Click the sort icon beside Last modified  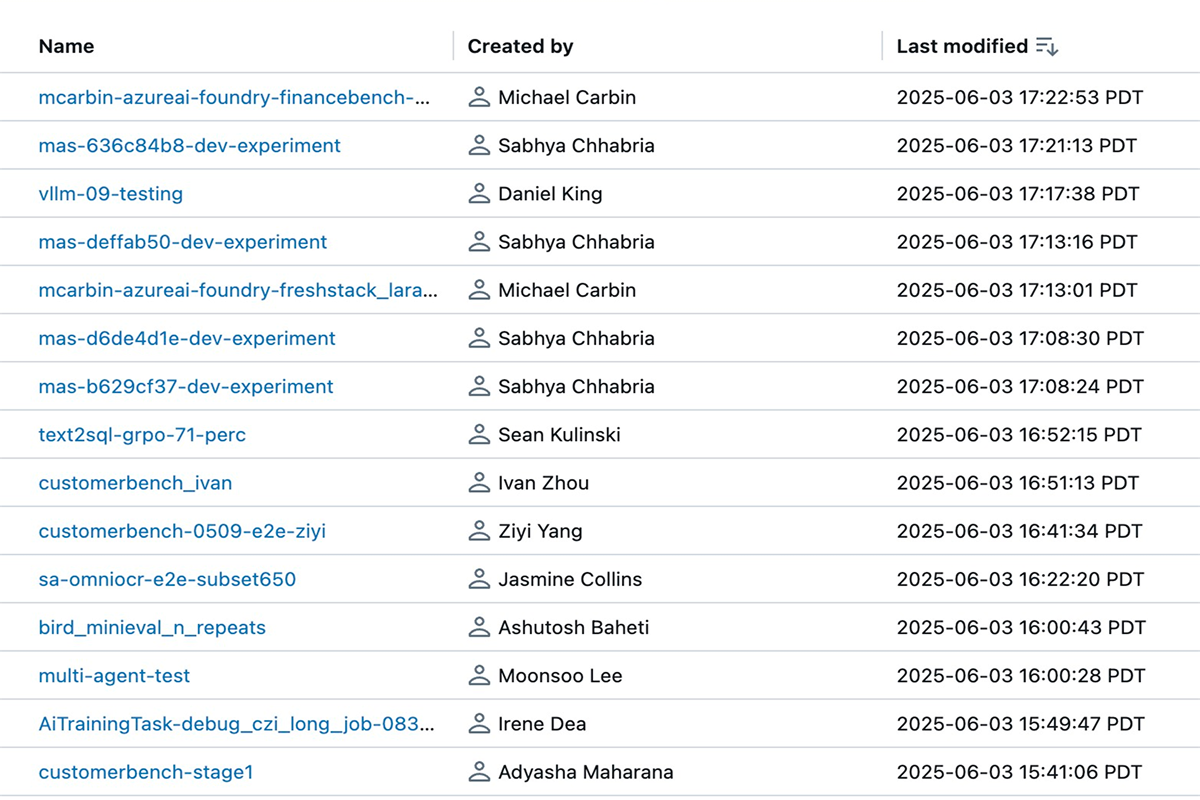1047,46
